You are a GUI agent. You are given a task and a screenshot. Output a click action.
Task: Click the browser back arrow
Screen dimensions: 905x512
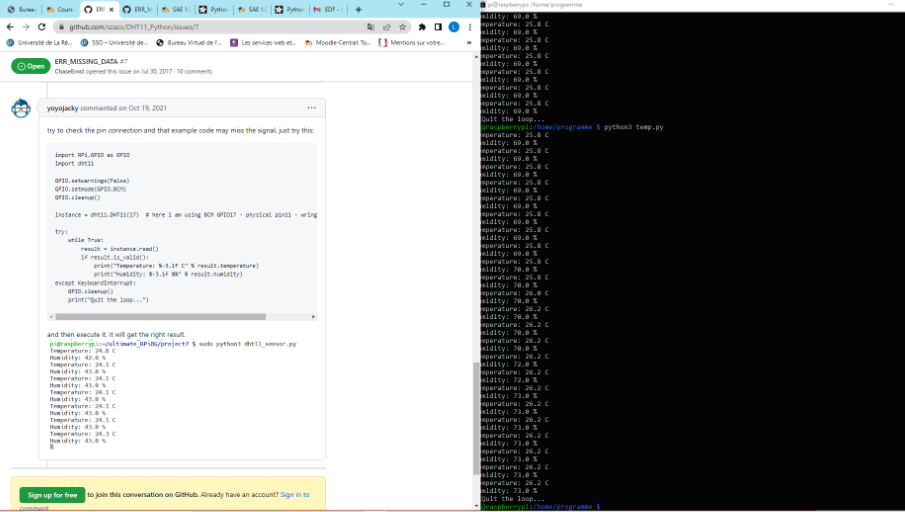[x=11, y=27]
